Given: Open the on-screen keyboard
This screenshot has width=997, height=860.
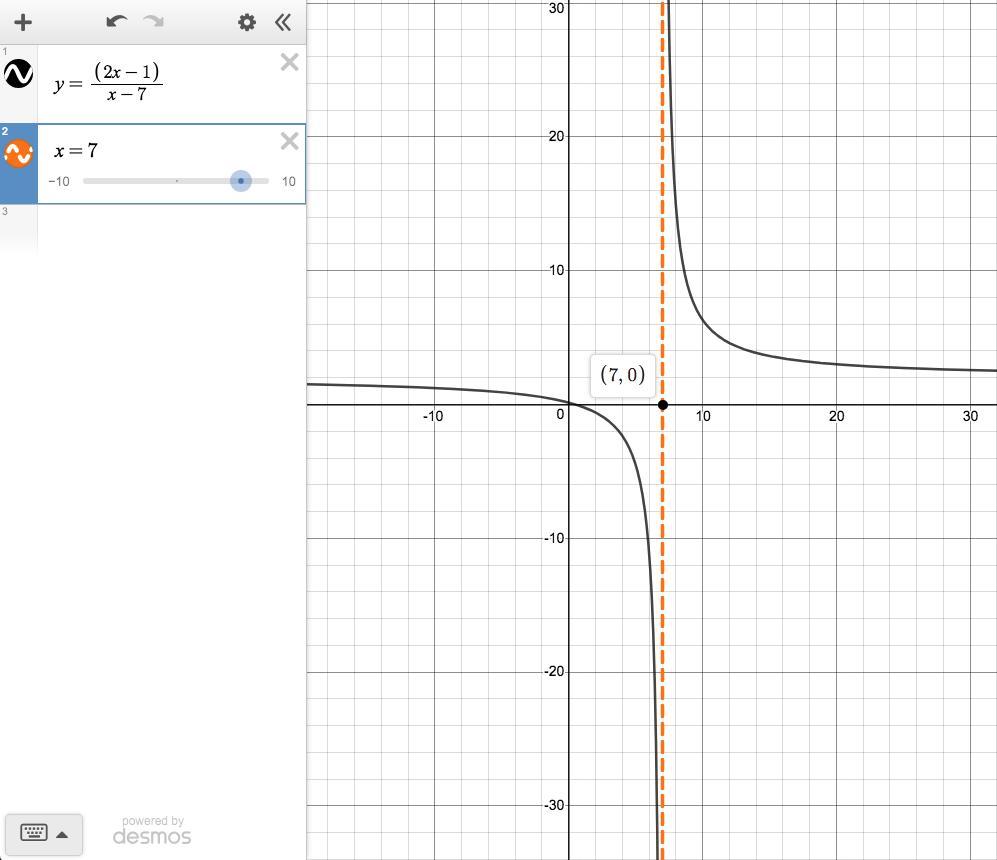Looking at the screenshot, I should pyautogui.click(x=44, y=833).
